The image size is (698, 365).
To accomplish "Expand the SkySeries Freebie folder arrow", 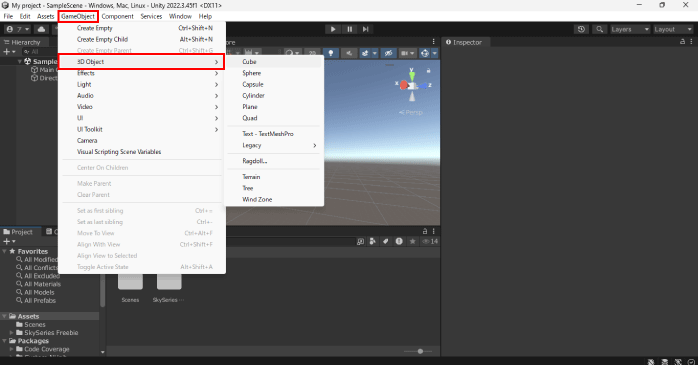I will coord(12,333).
